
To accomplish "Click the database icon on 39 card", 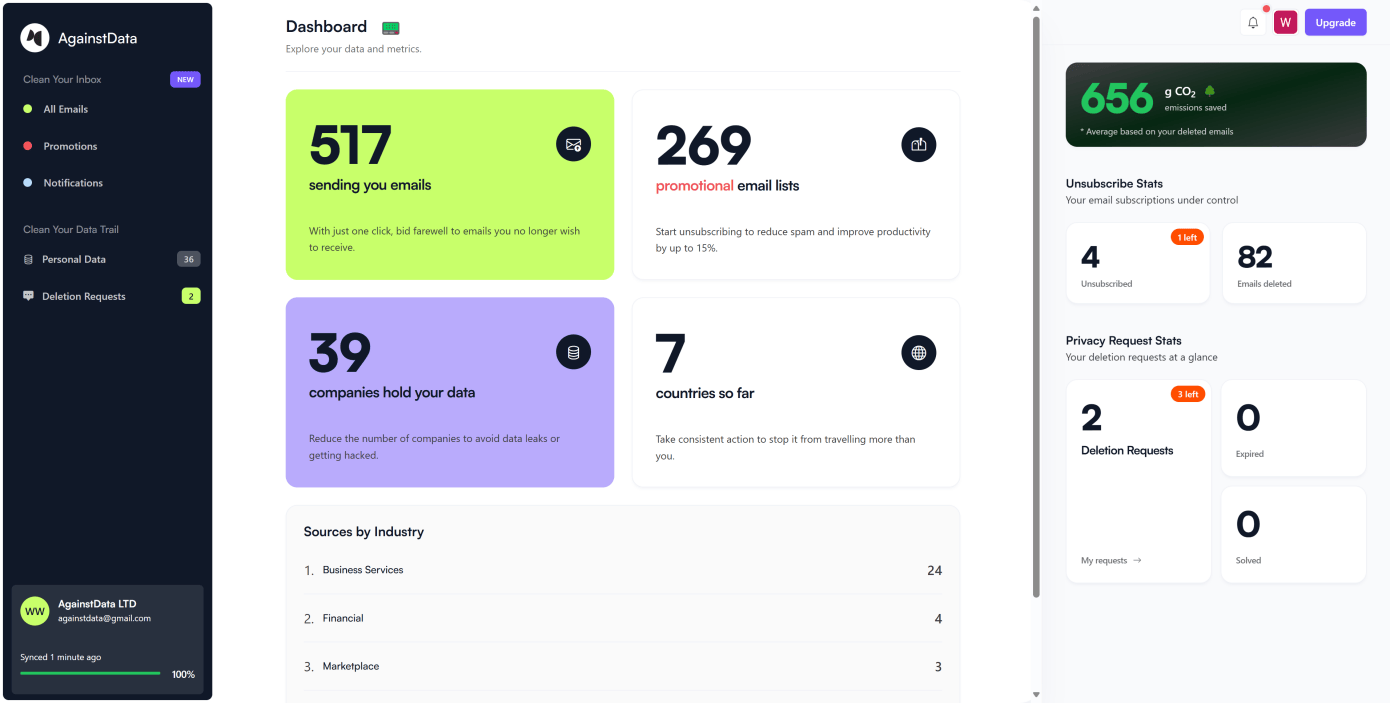I will point(573,352).
